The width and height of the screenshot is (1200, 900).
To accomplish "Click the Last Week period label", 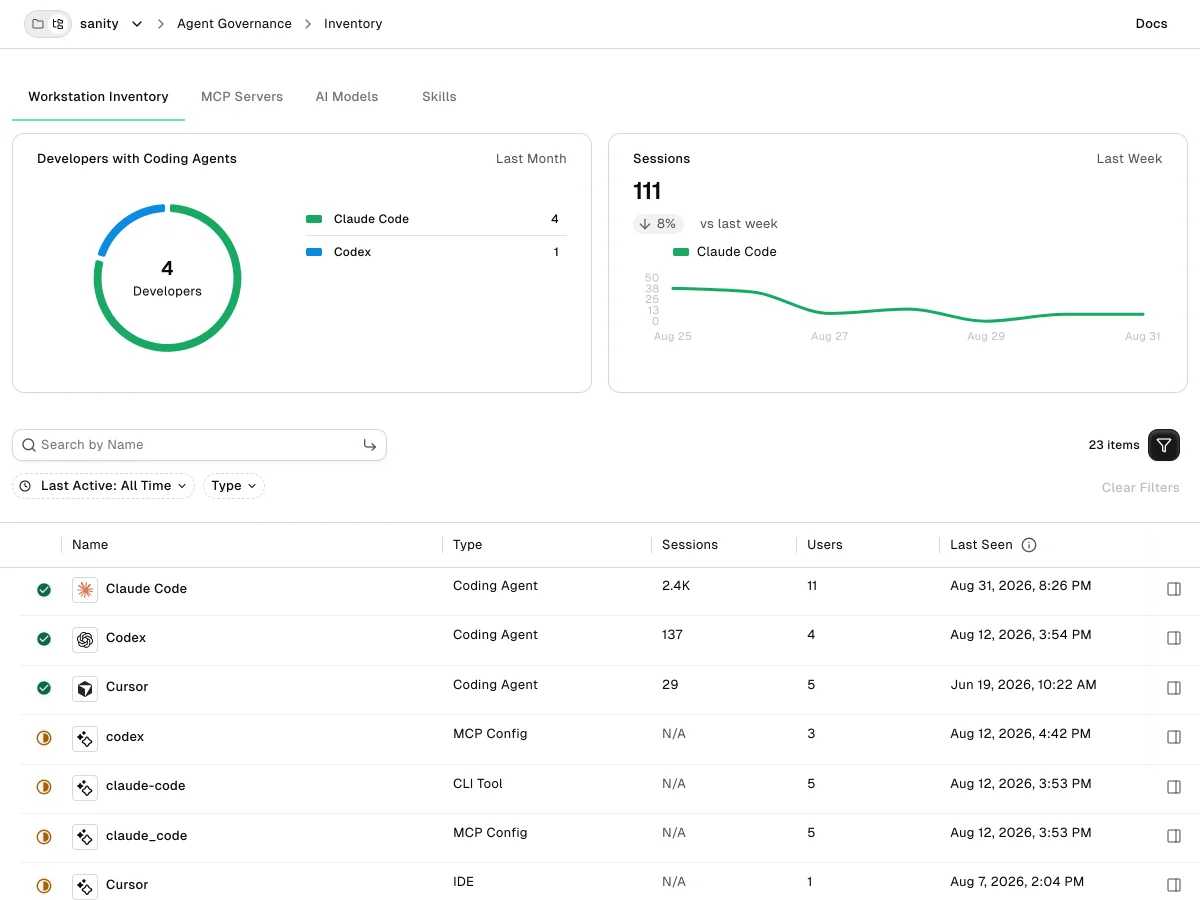I will tap(1129, 159).
